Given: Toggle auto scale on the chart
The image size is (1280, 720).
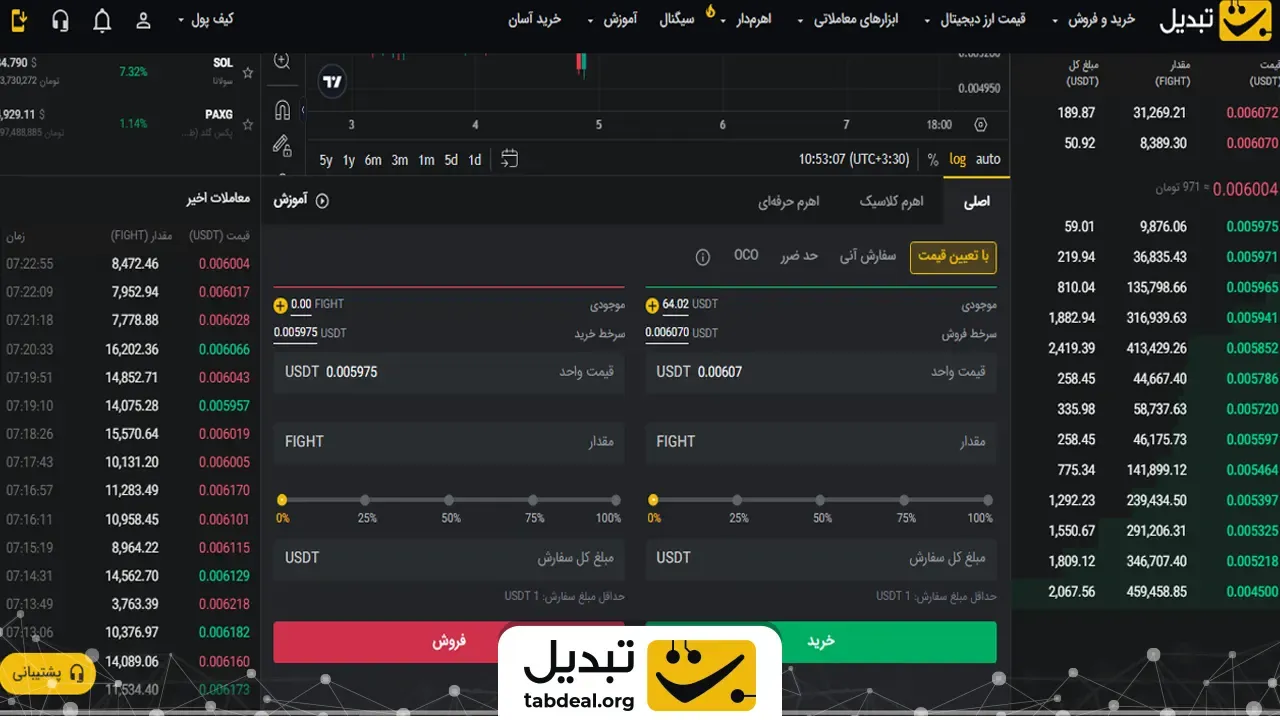Looking at the screenshot, I should pyautogui.click(x=988, y=159).
